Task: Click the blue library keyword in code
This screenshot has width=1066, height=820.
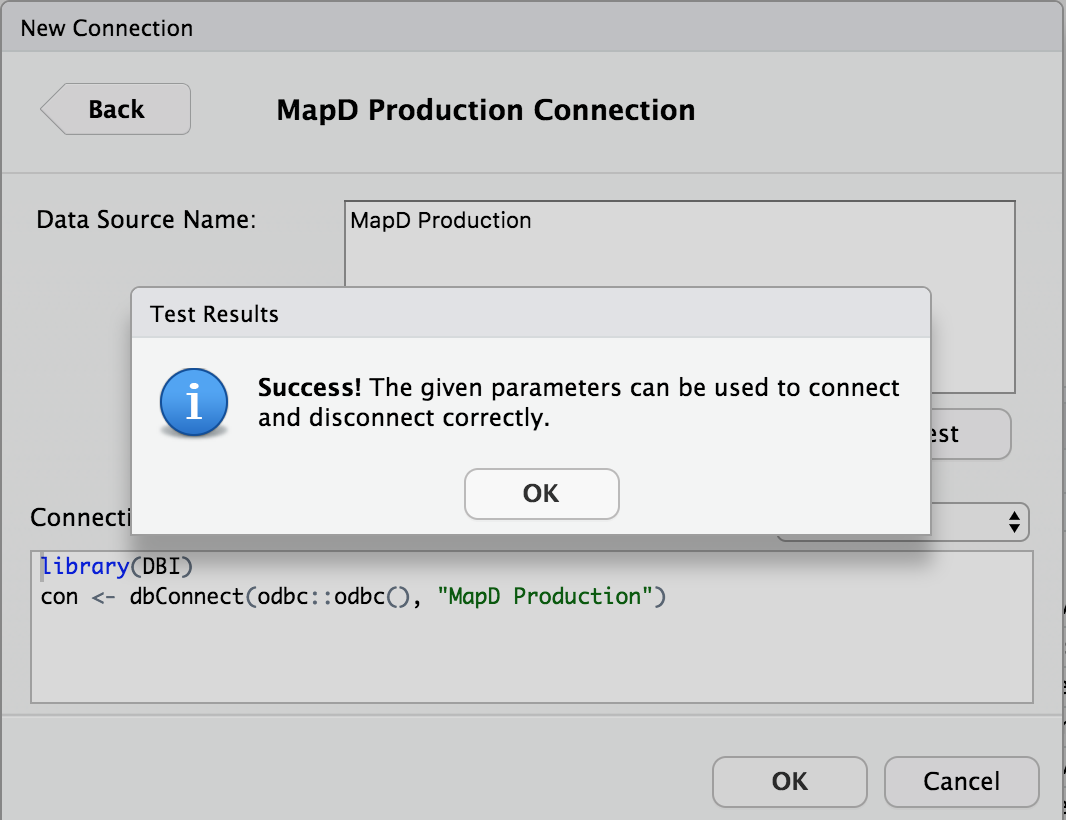Action: [x=84, y=566]
